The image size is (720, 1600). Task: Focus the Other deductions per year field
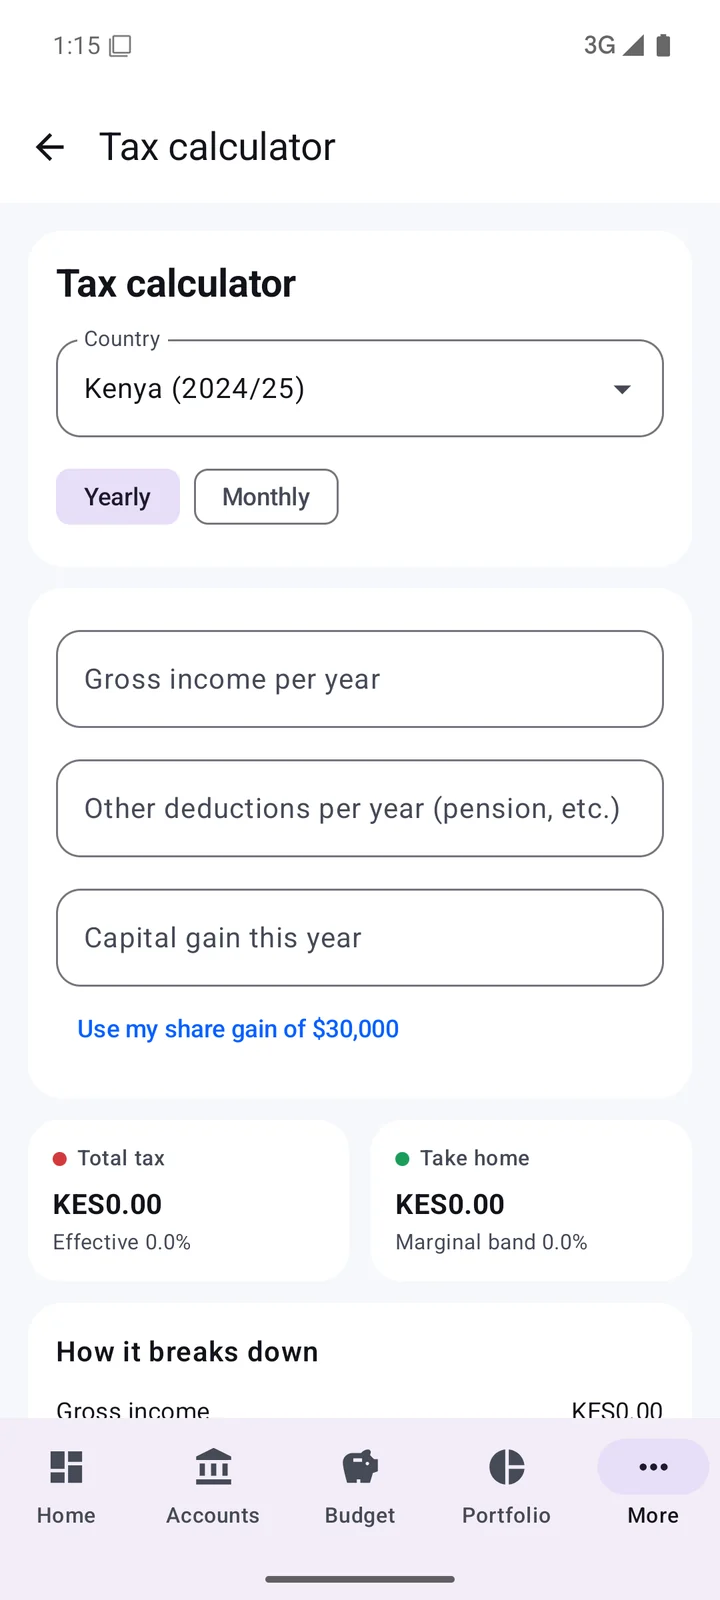[360, 808]
